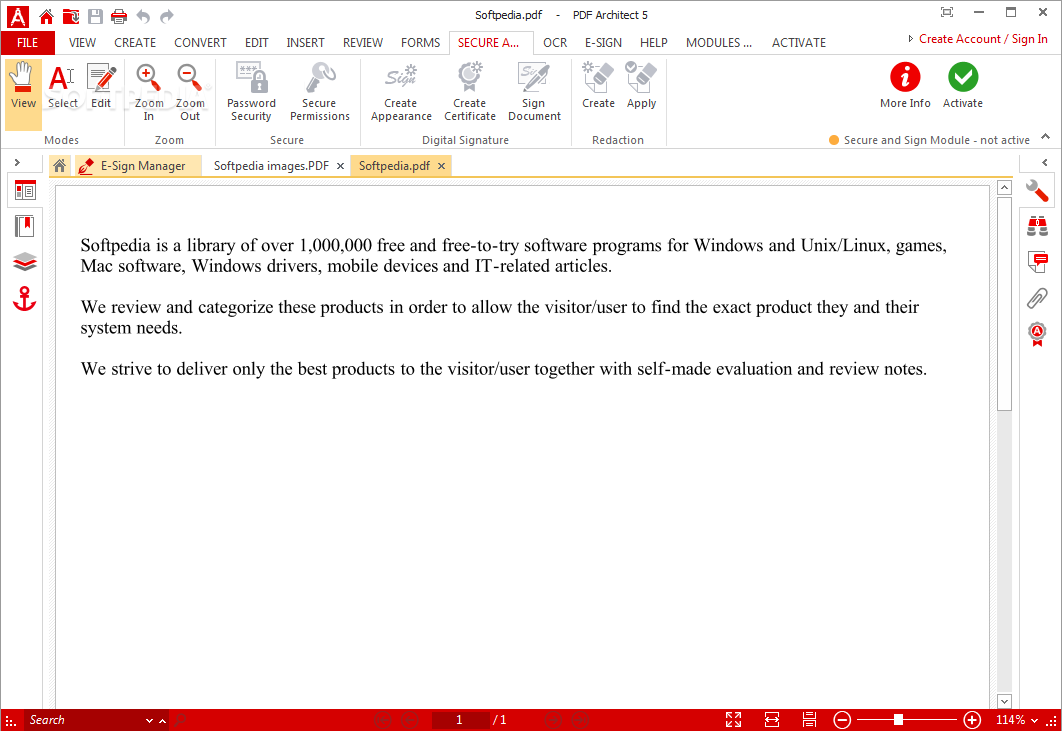The width and height of the screenshot is (1062, 731).
Task: Undo last action
Action: pyautogui.click(x=143, y=16)
